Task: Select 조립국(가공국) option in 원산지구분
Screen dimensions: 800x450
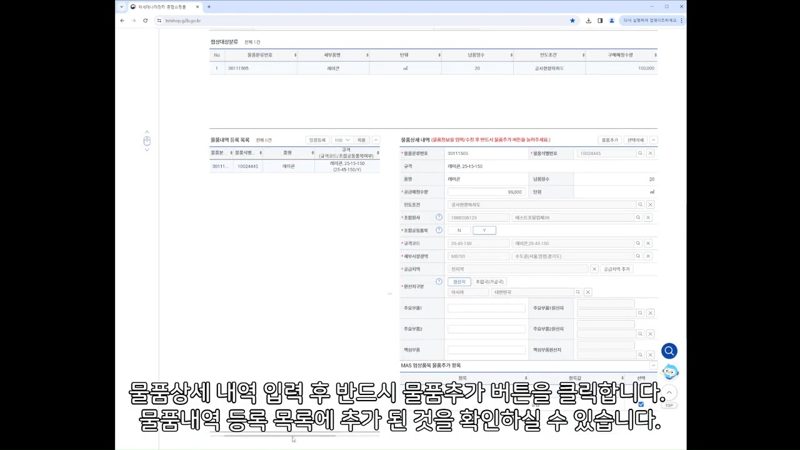Action: coord(490,282)
